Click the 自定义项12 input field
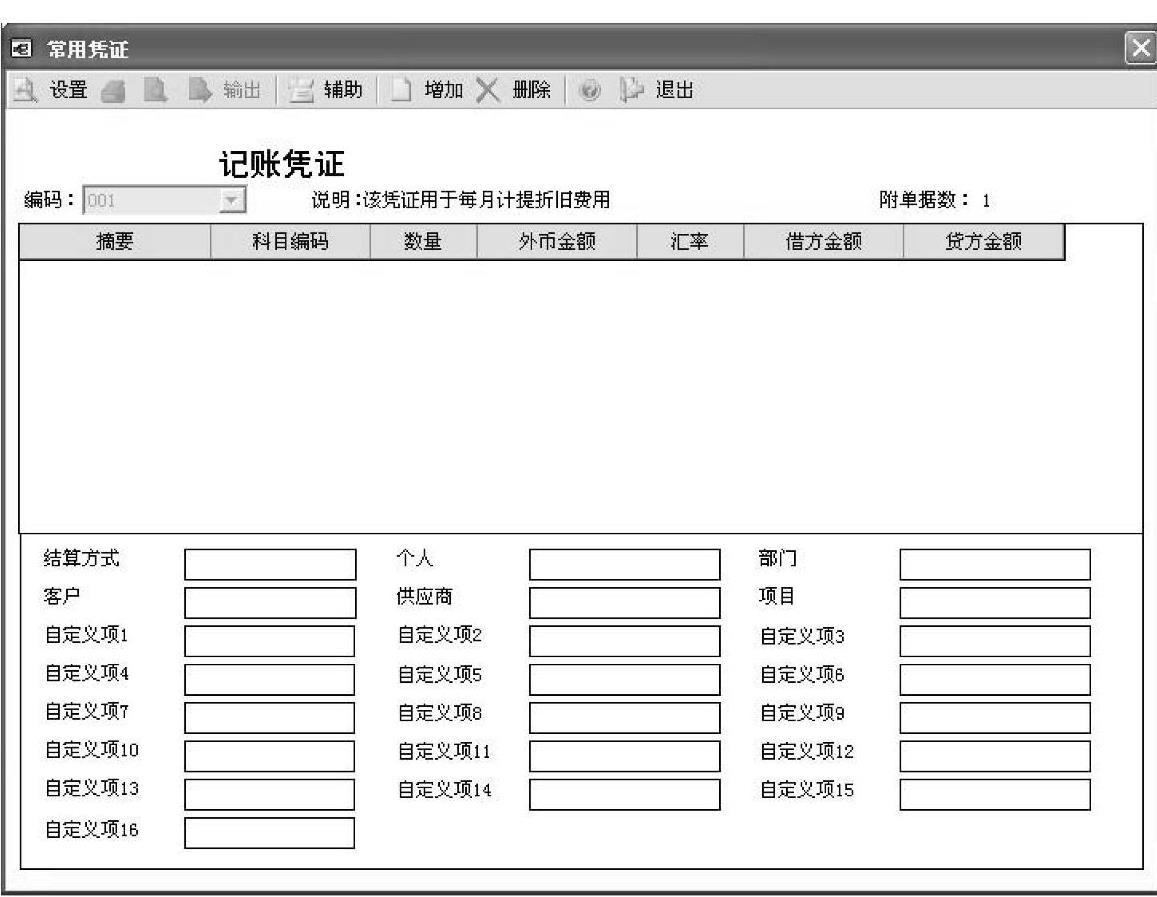 tap(995, 756)
